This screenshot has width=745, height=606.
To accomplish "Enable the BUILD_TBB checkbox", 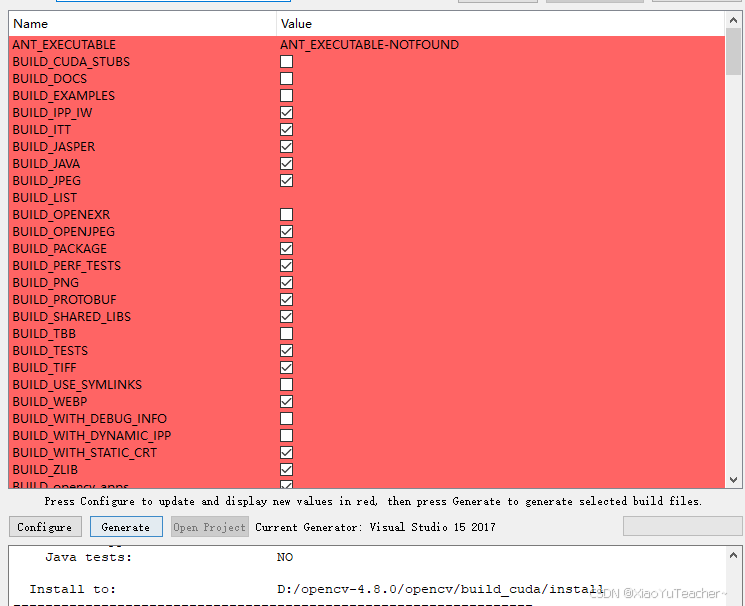I will click(287, 334).
